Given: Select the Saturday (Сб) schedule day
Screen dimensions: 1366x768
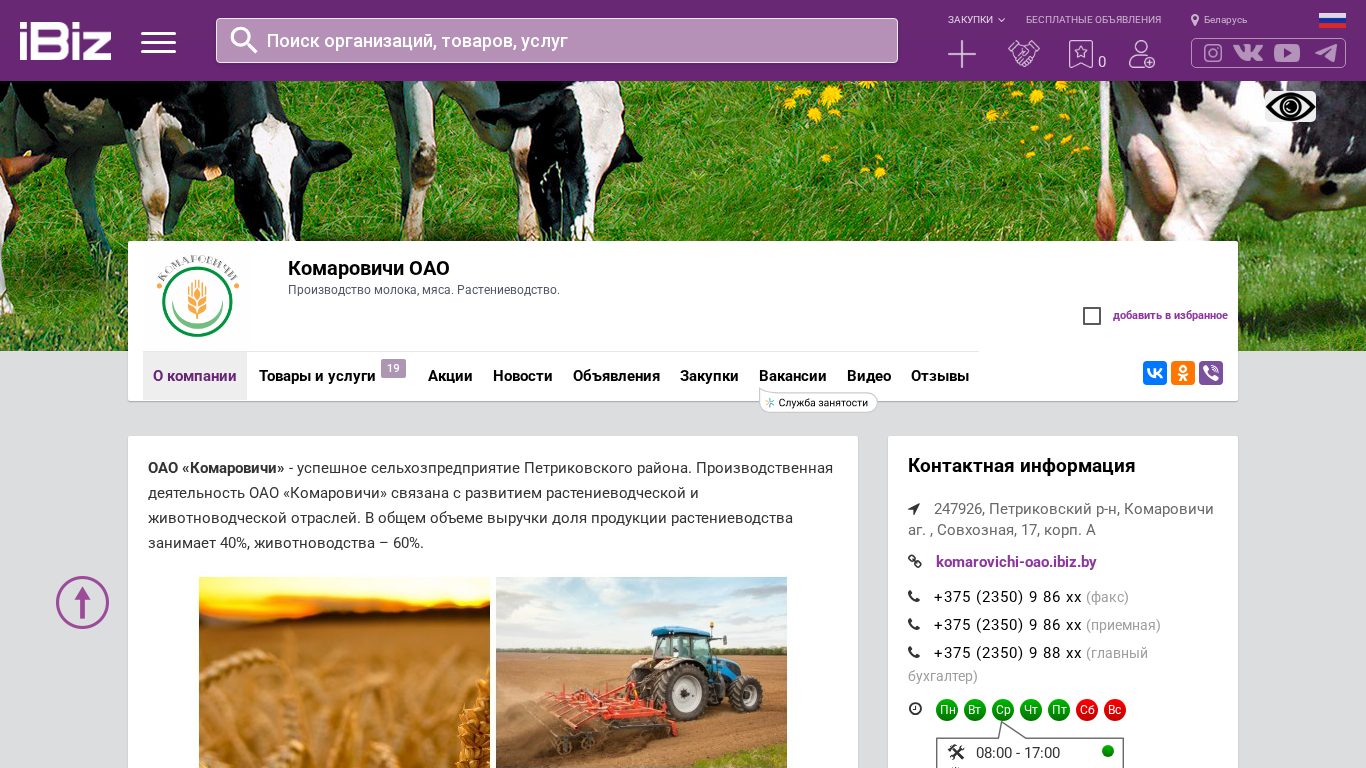Looking at the screenshot, I should (x=1087, y=710).
